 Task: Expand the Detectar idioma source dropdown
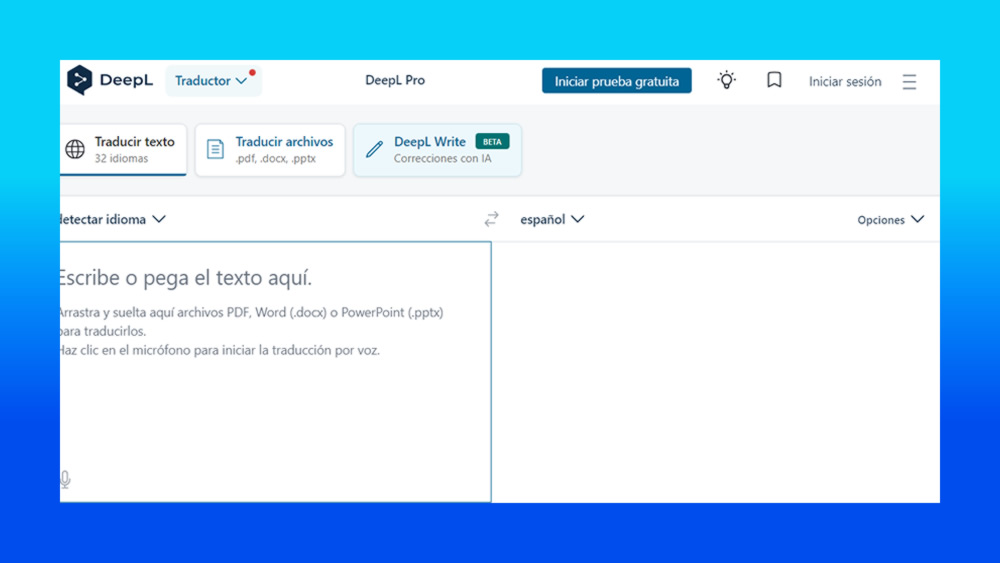113,219
